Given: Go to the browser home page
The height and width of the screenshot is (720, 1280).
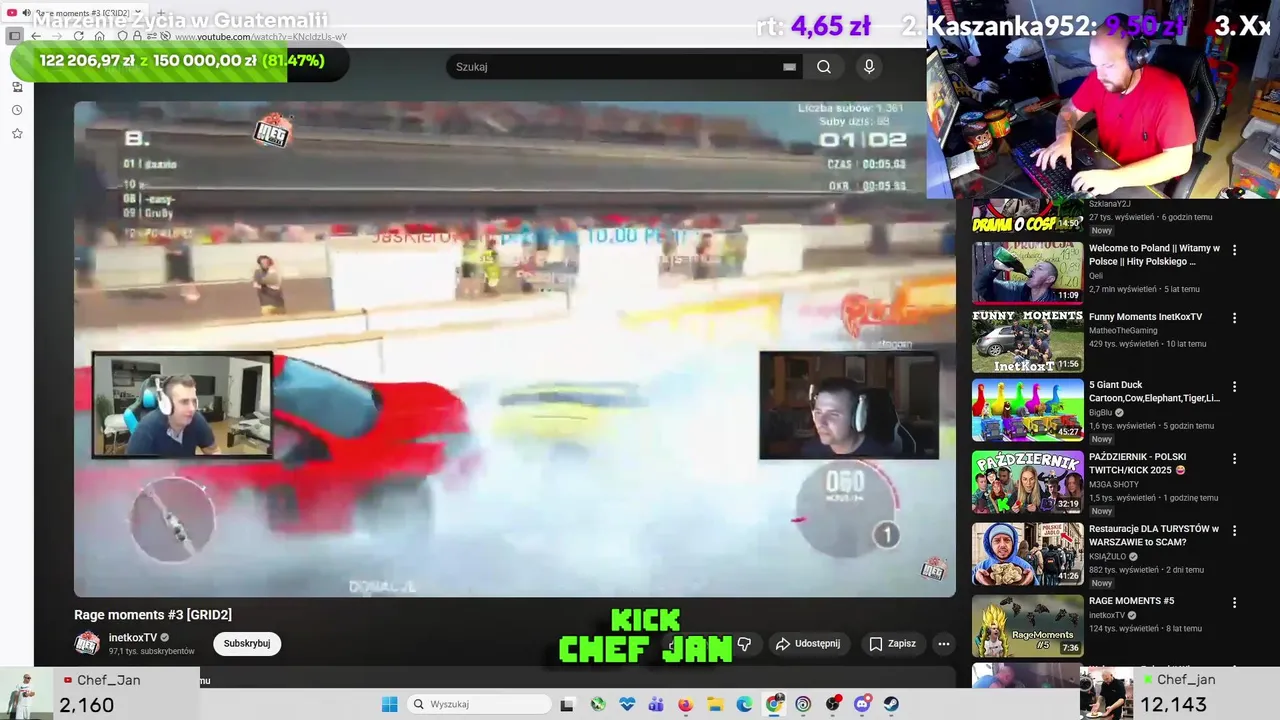Looking at the screenshot, I should click(99, 36).
